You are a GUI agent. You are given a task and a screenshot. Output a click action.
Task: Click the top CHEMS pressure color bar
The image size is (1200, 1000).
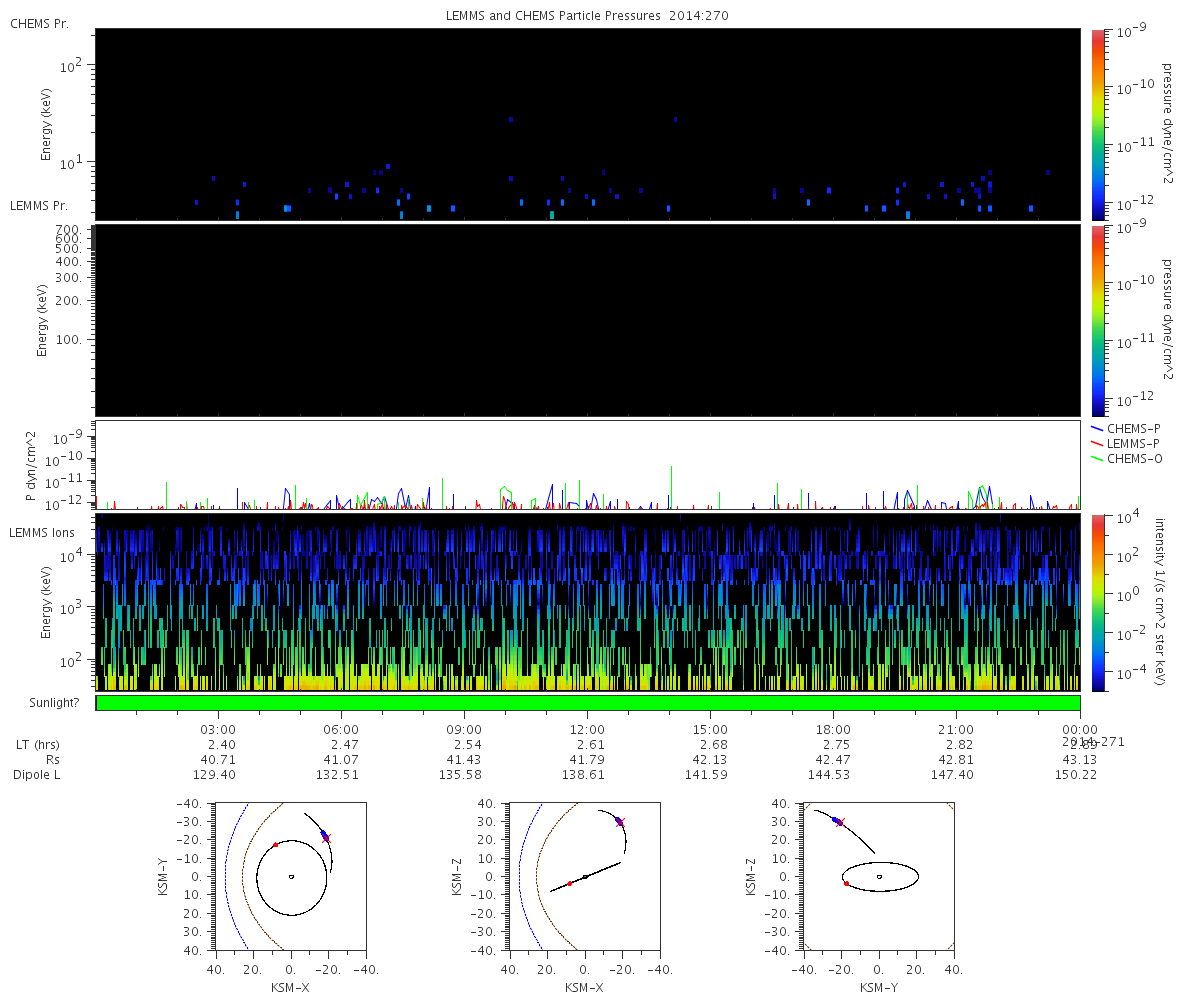tap(1097, 122)
